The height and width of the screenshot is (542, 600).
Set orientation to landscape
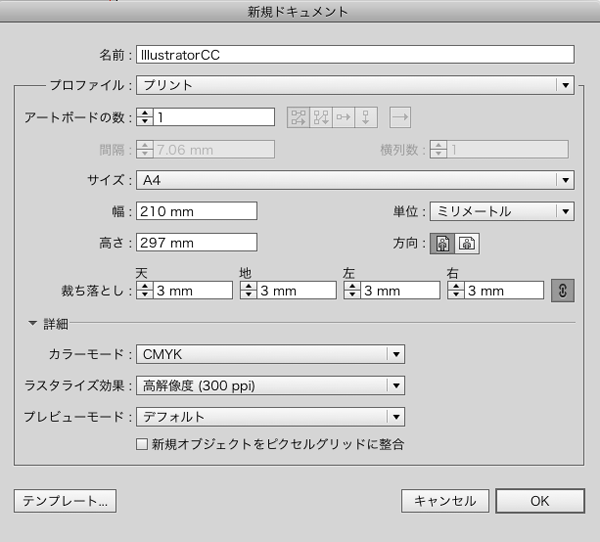click(466, 242)
